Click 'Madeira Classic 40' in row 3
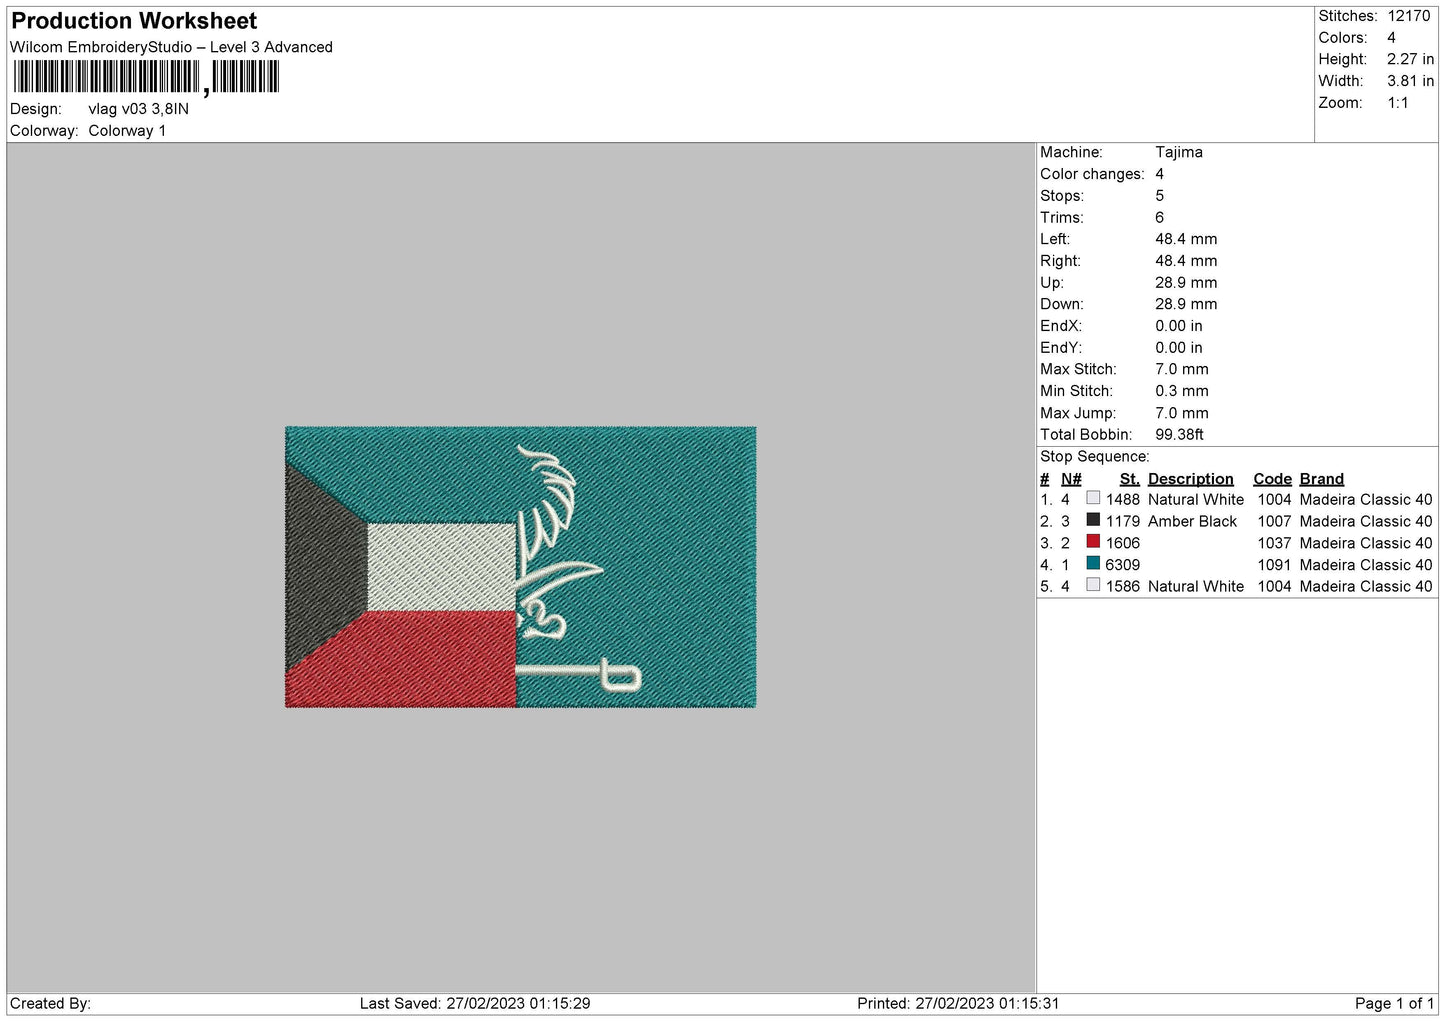The image size is (1445, 1021). point(1366,543)
